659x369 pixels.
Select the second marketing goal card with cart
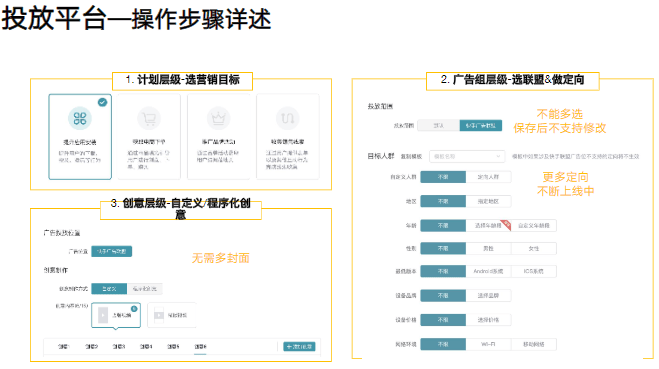tap(149, 137)
